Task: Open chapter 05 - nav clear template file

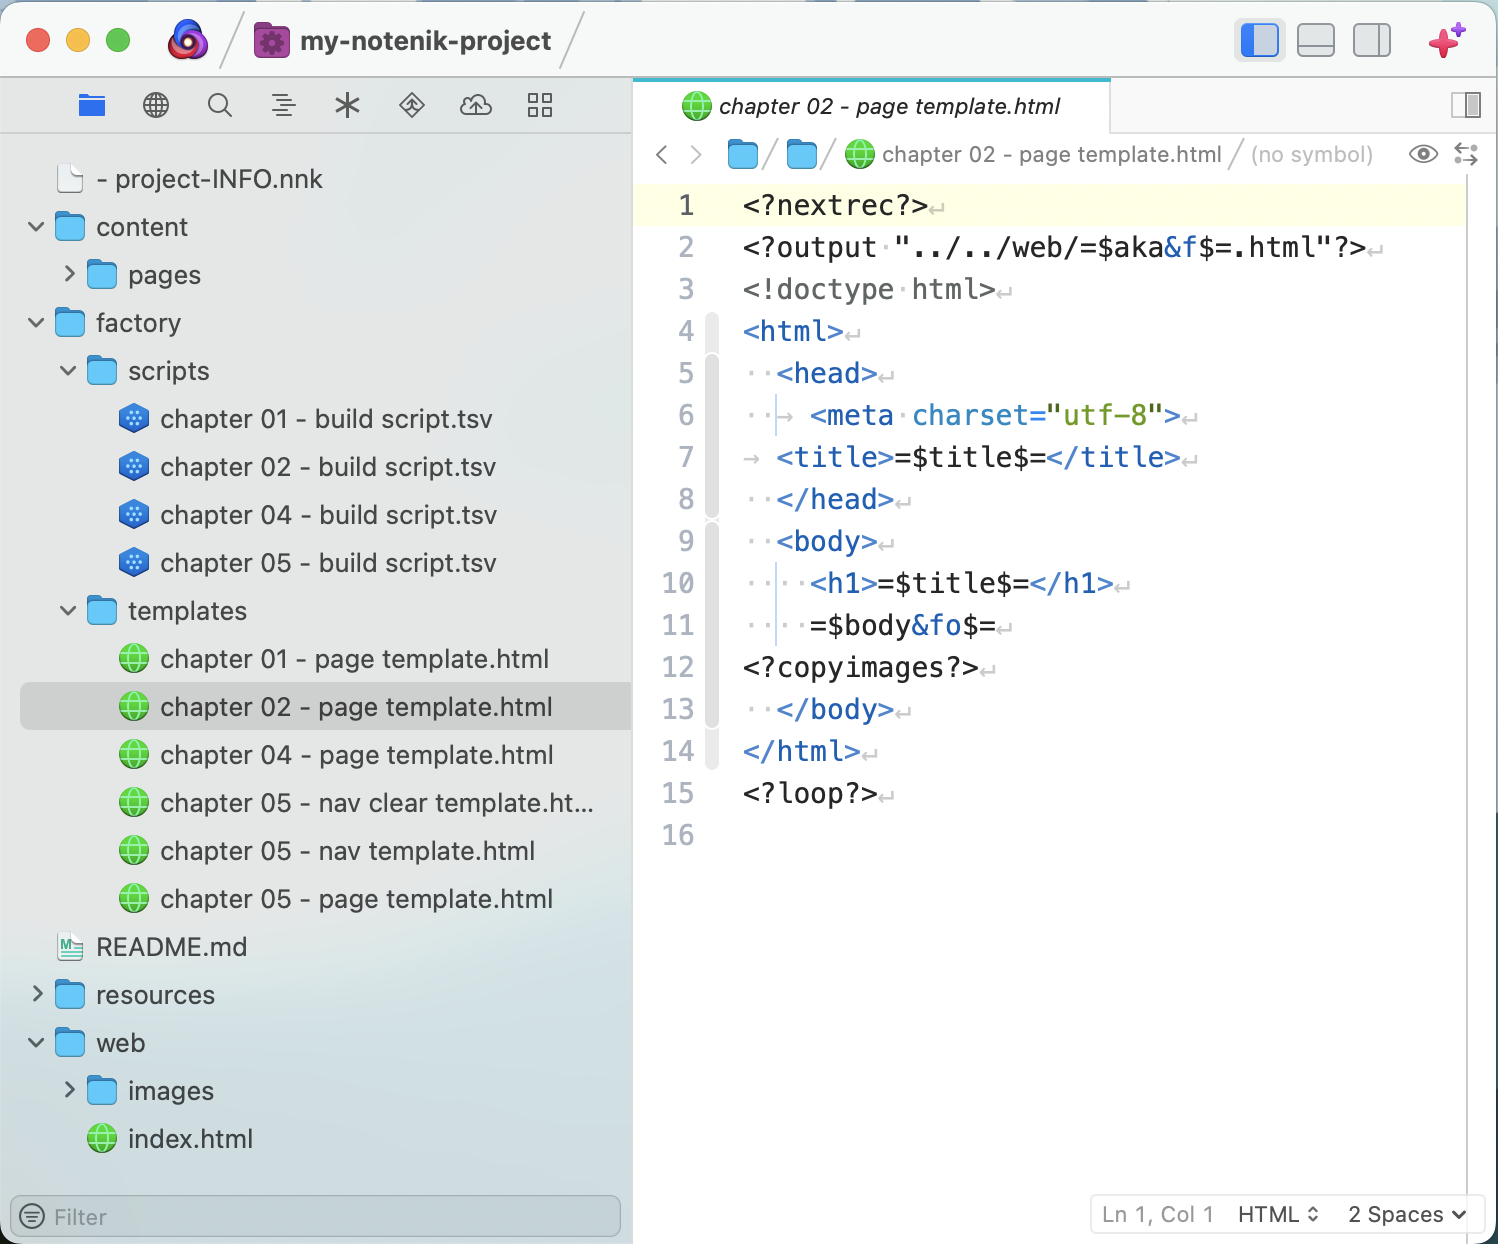Action: (x=377, y=803)
